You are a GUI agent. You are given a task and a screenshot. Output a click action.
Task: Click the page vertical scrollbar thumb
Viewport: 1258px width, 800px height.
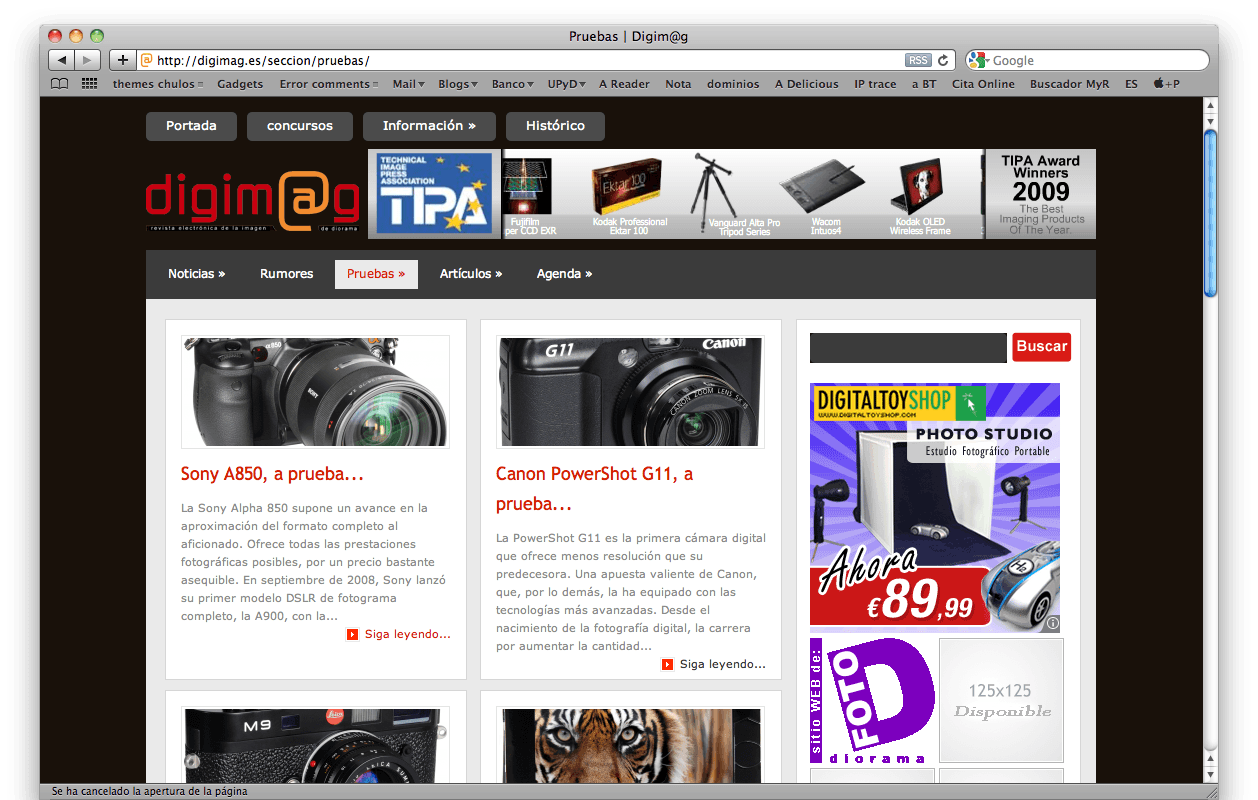tap(1210, 212)
